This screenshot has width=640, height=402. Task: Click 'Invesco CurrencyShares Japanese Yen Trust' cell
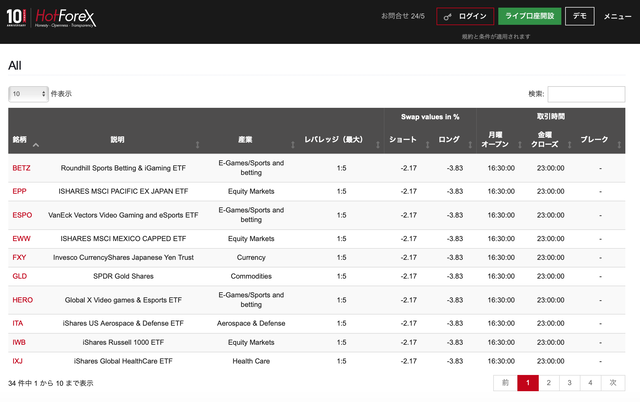point(123,258)
